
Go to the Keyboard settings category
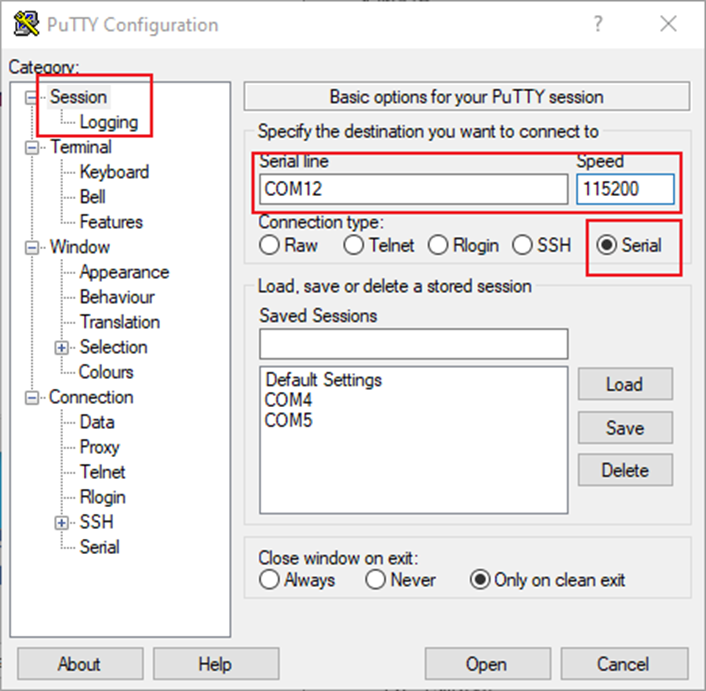[114, 172]
